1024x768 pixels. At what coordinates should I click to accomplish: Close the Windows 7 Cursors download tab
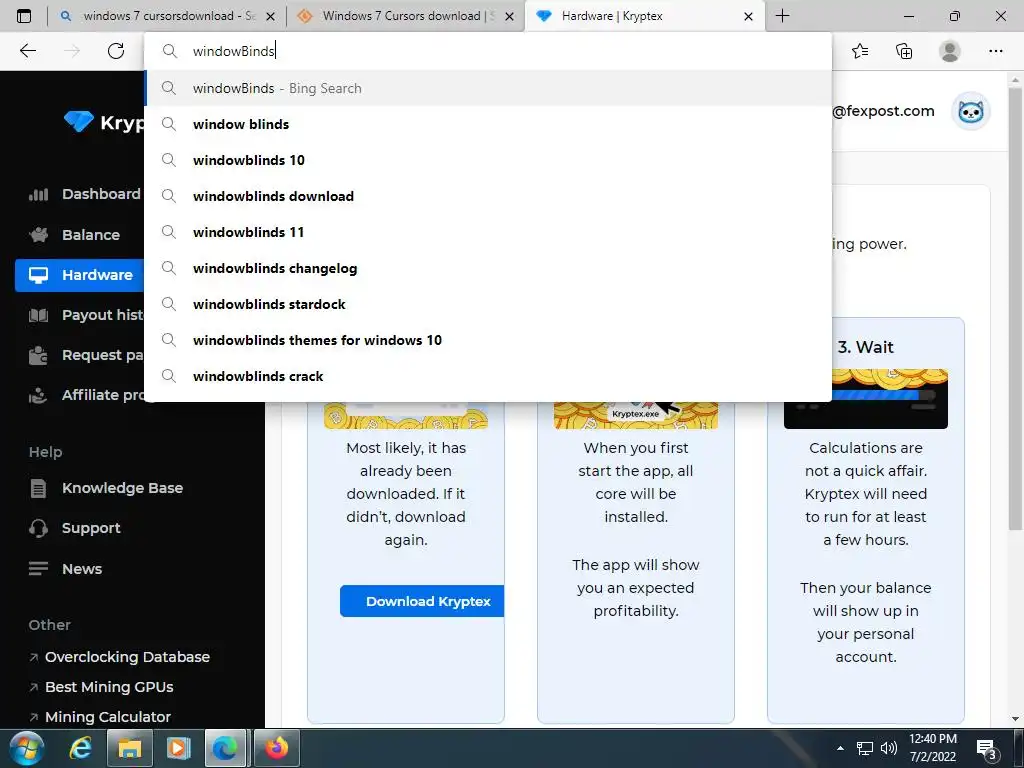pyautogui.click(x=510, y=16)
